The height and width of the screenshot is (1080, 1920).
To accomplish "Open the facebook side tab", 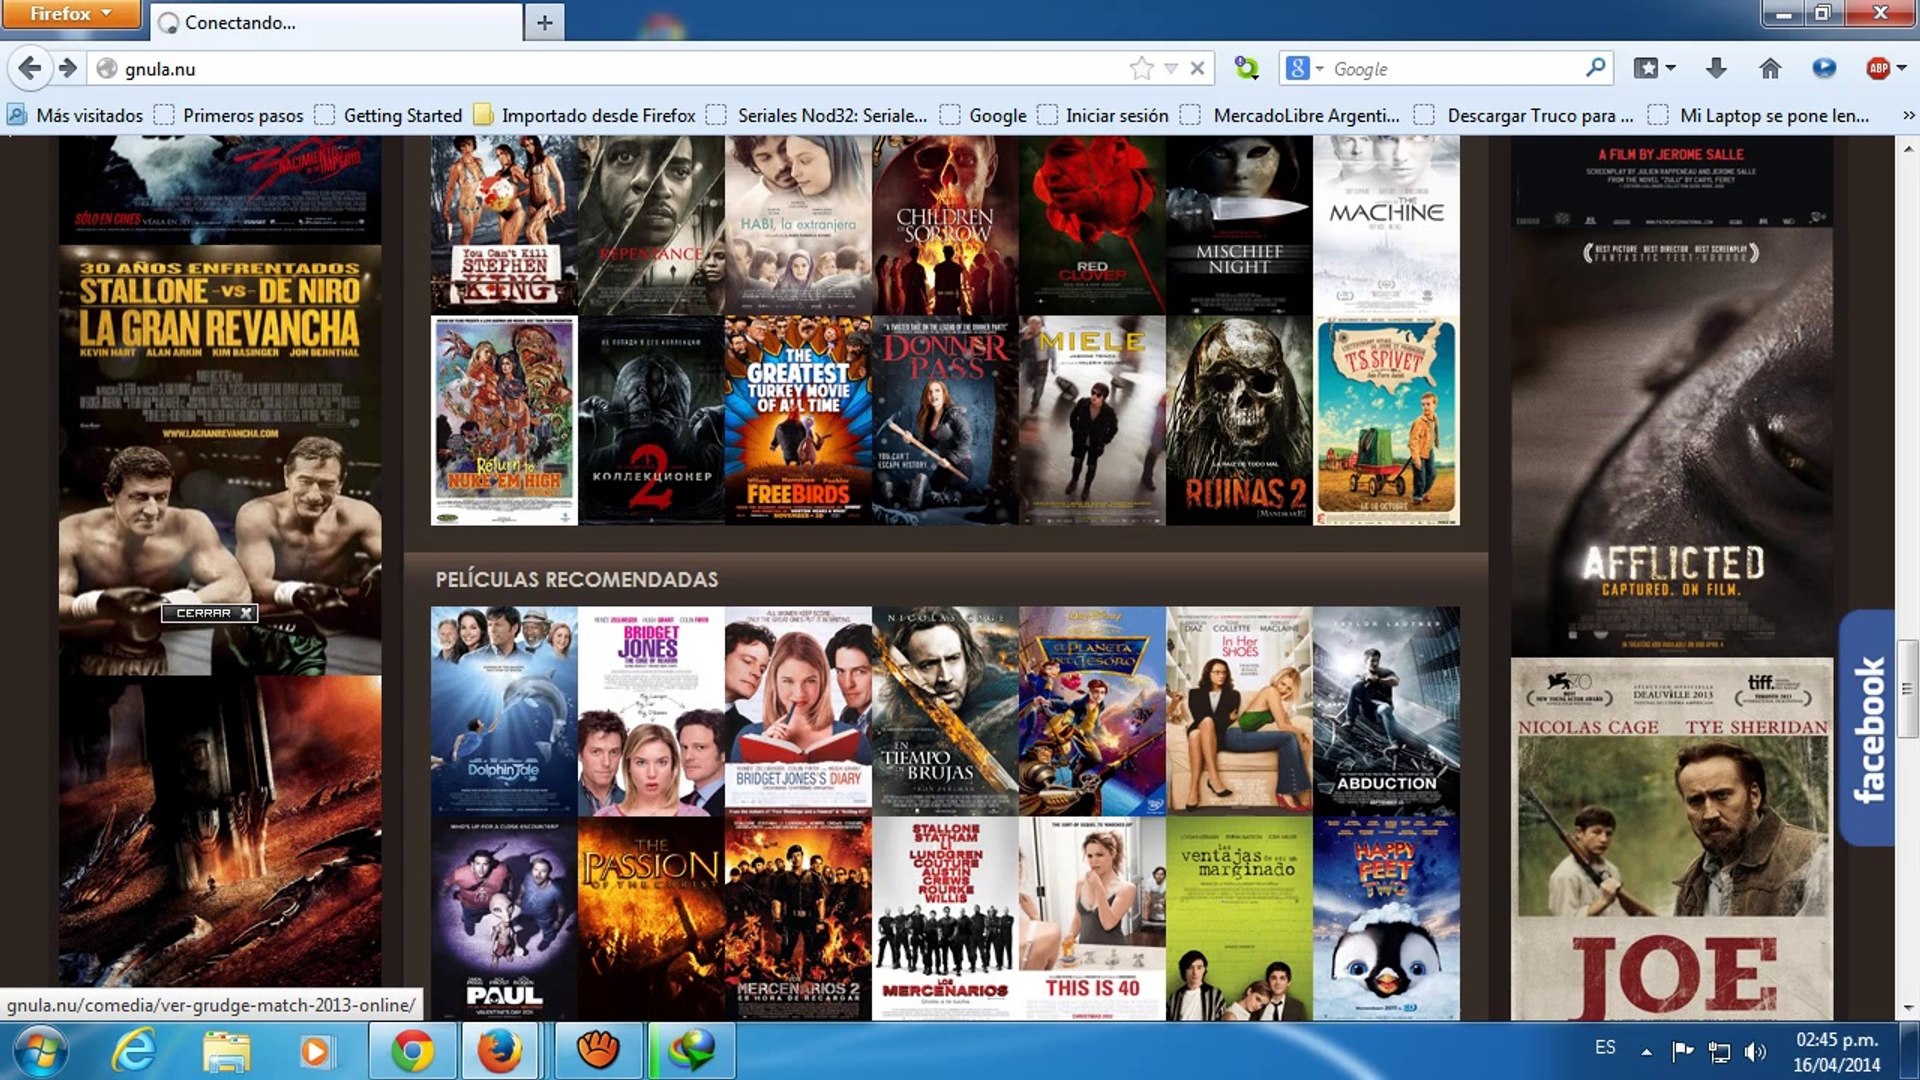I will pos(1866,728).
